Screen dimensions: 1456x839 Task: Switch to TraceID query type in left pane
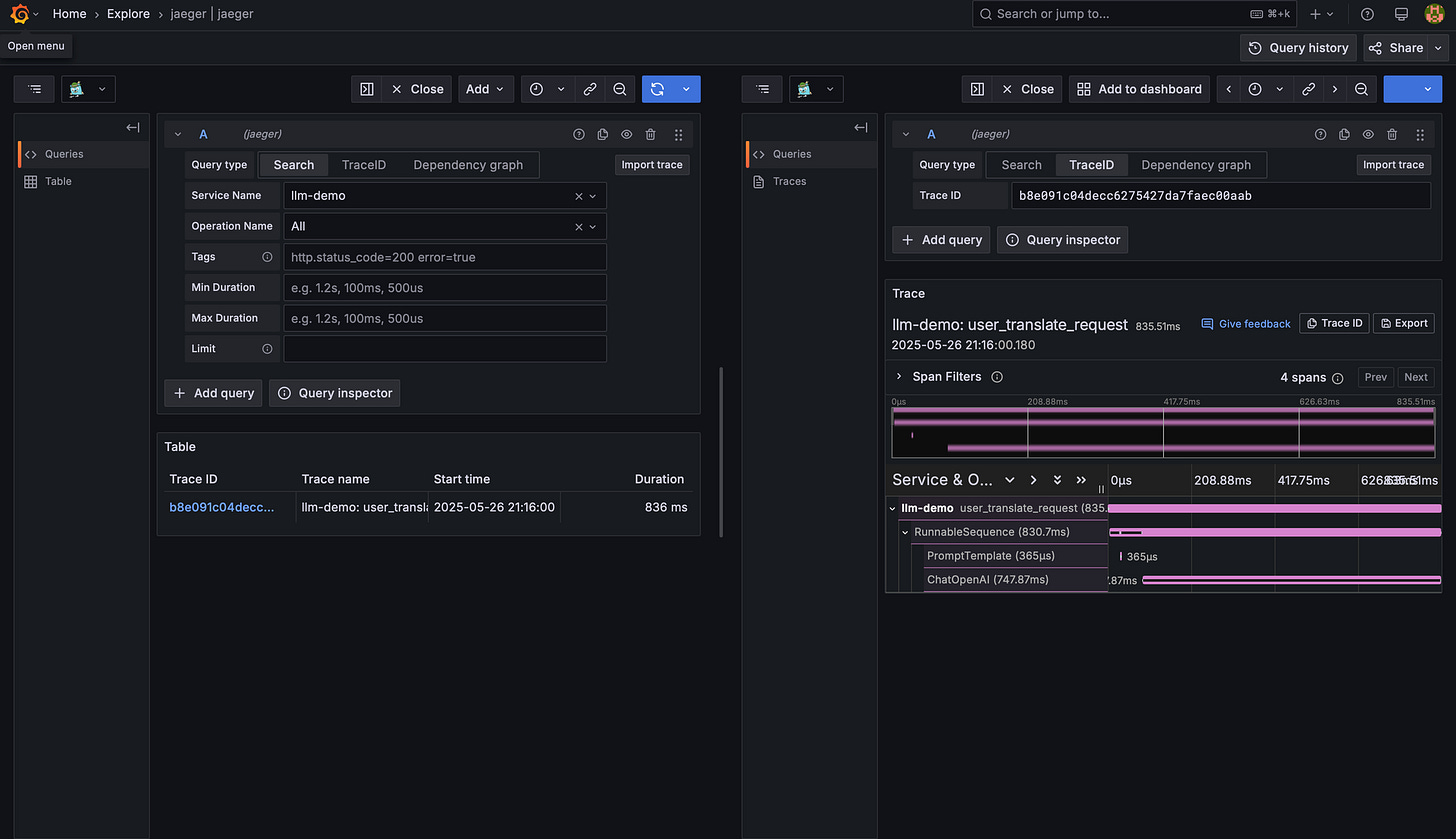pos(363,165)
